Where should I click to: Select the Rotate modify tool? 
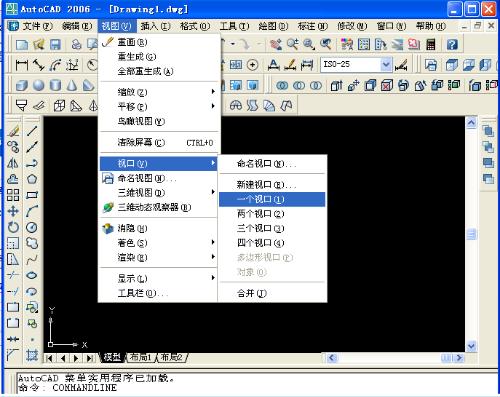pos(13,227)
